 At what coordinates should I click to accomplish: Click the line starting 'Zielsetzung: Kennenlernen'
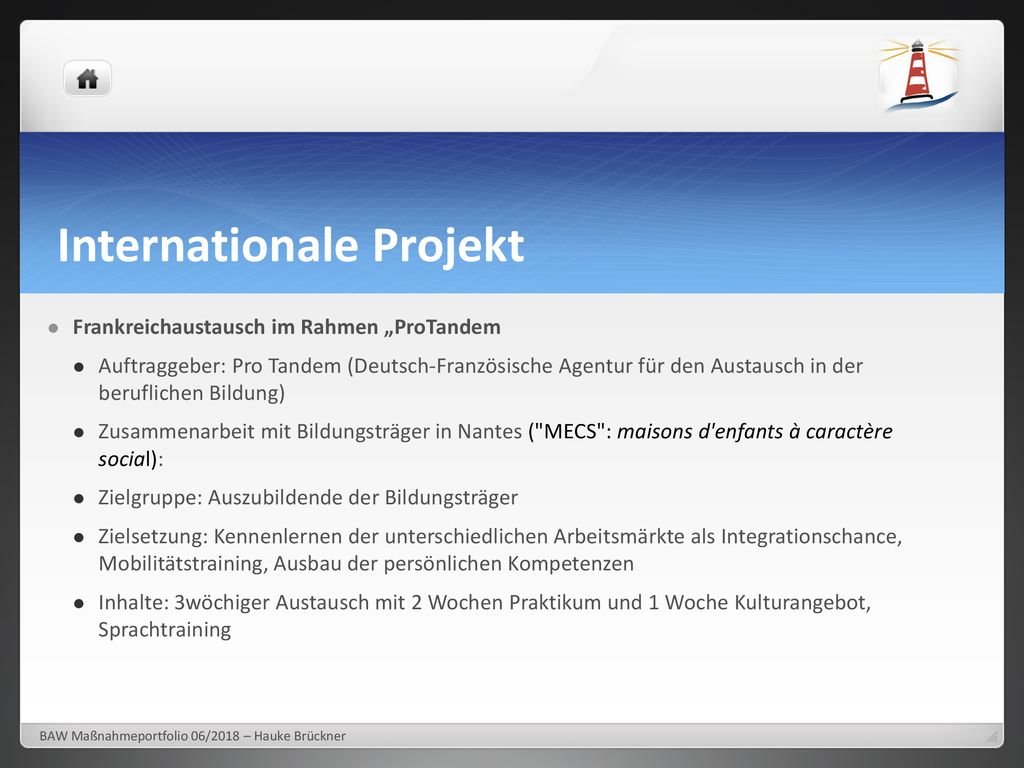click(x=500, y=536)
